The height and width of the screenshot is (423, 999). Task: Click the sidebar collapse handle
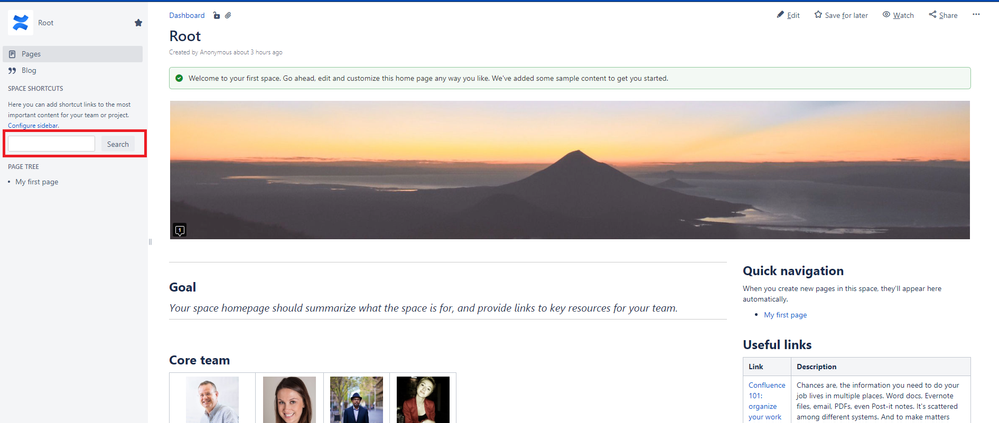pos(150,242)
